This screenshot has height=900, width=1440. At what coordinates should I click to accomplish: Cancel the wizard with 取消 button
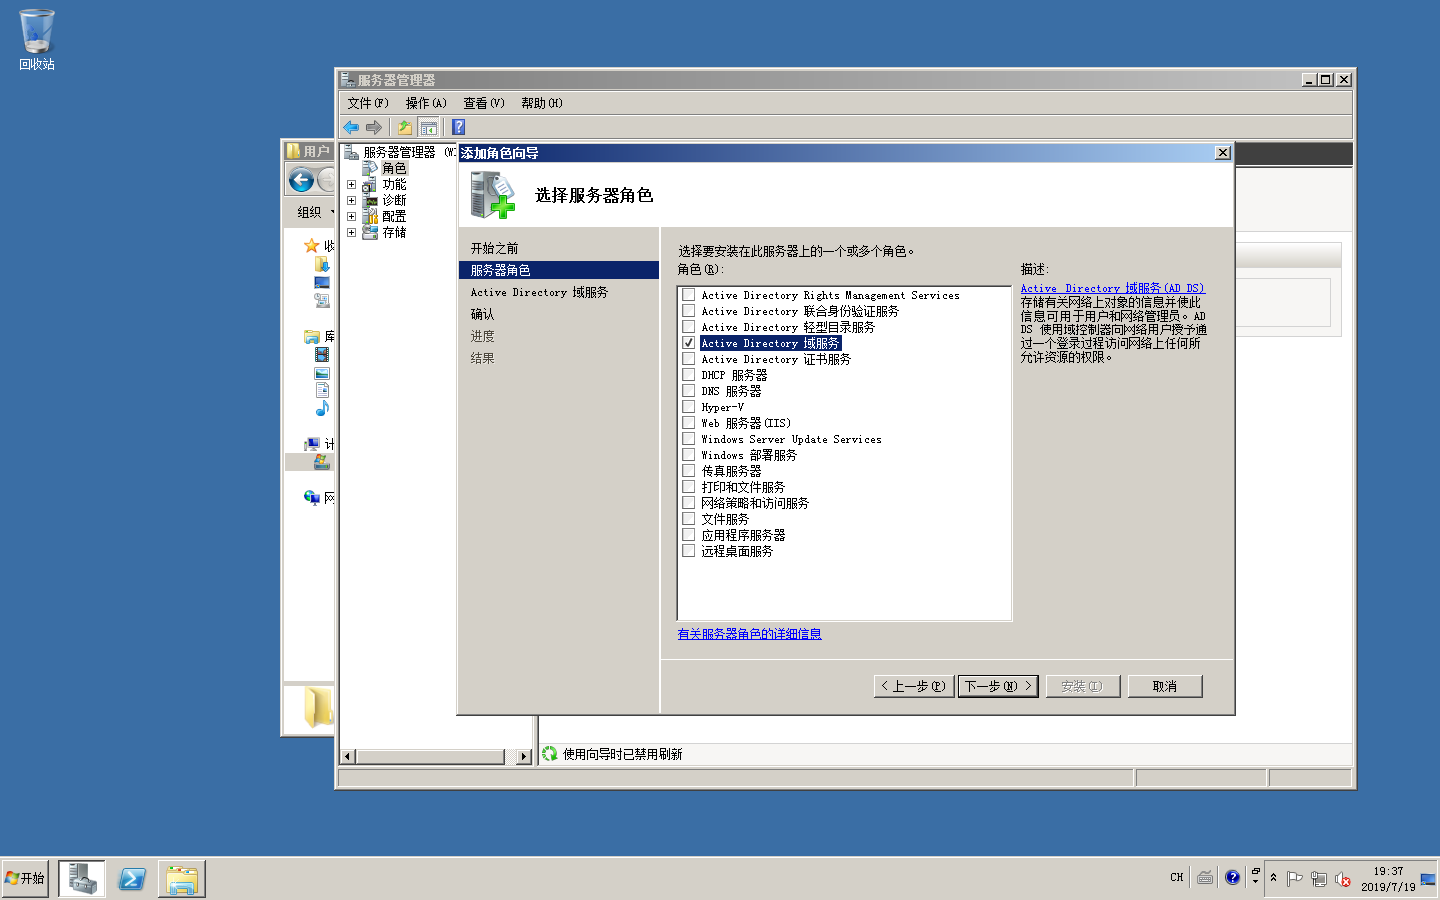1164,686
